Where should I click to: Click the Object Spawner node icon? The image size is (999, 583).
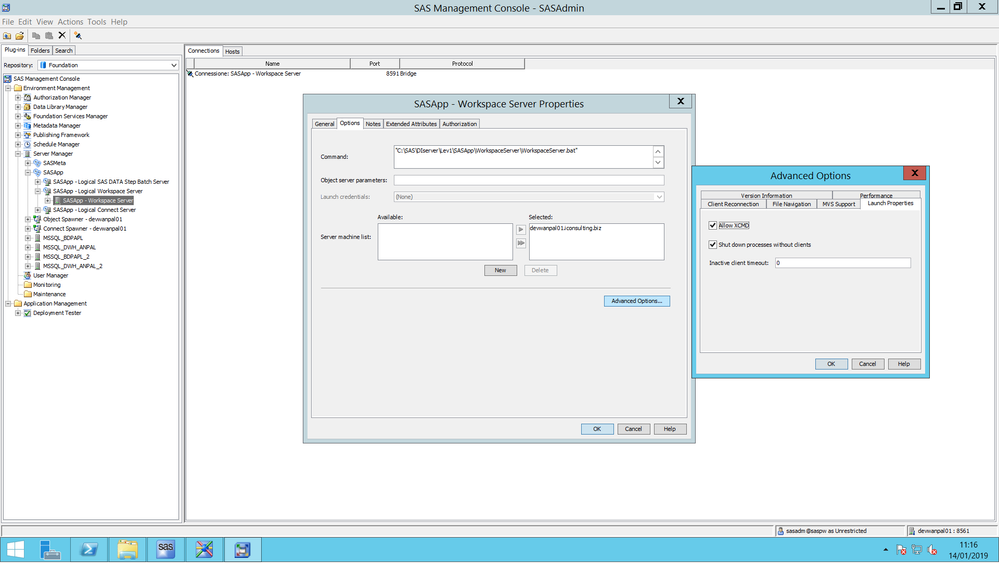[x=37, y=219]
